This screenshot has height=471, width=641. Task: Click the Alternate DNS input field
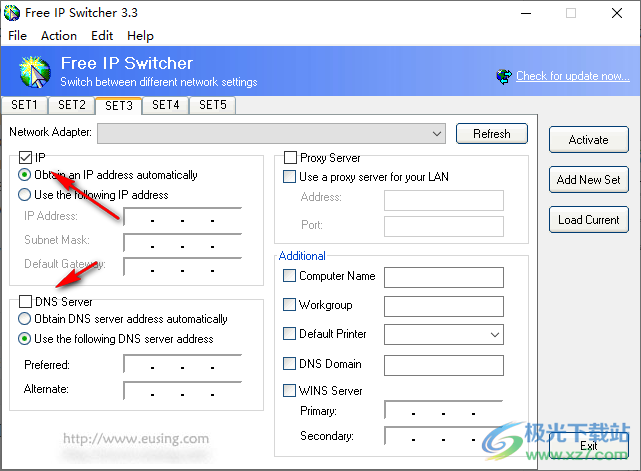click(183, 390)
